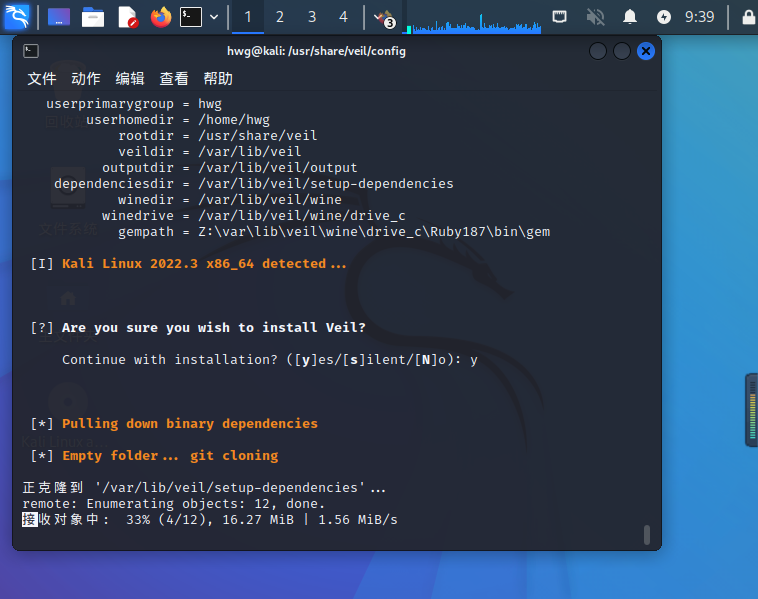Minimize the terminal window

click(x=598, y=51)
